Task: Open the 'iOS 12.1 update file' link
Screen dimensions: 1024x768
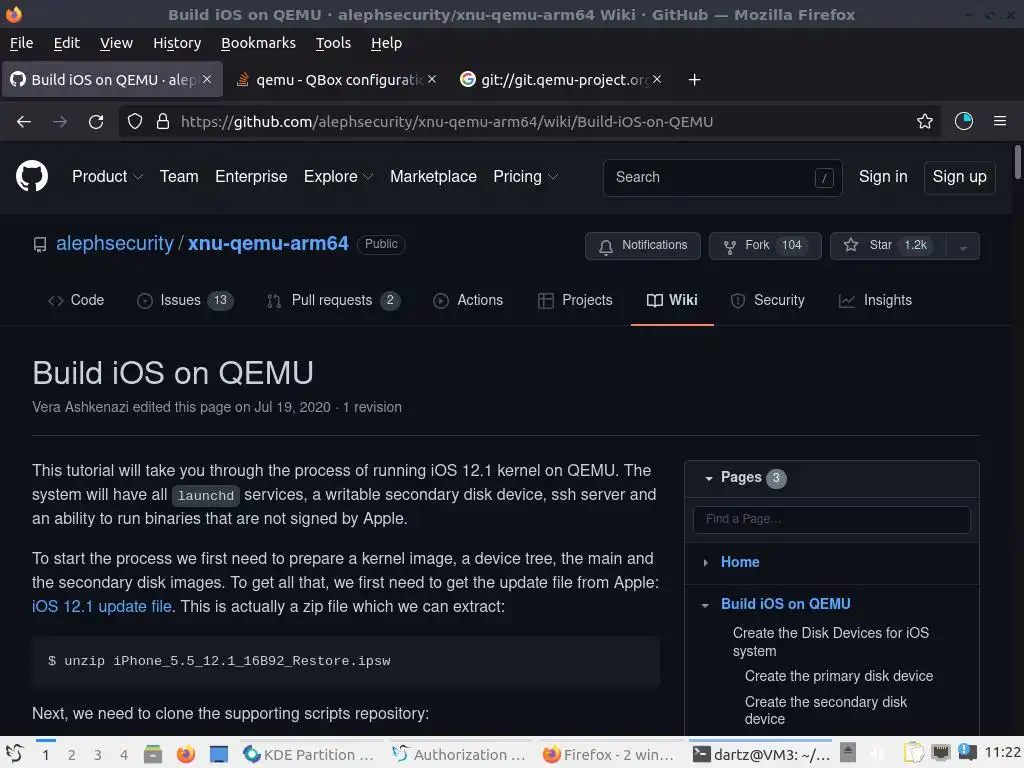Action: point(102,607)
